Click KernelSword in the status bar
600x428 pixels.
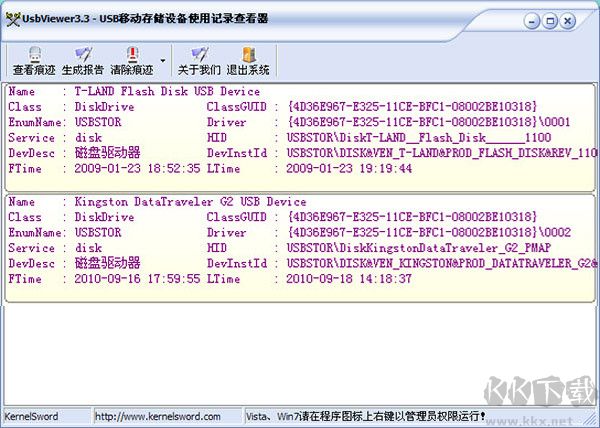click(31, 416)
